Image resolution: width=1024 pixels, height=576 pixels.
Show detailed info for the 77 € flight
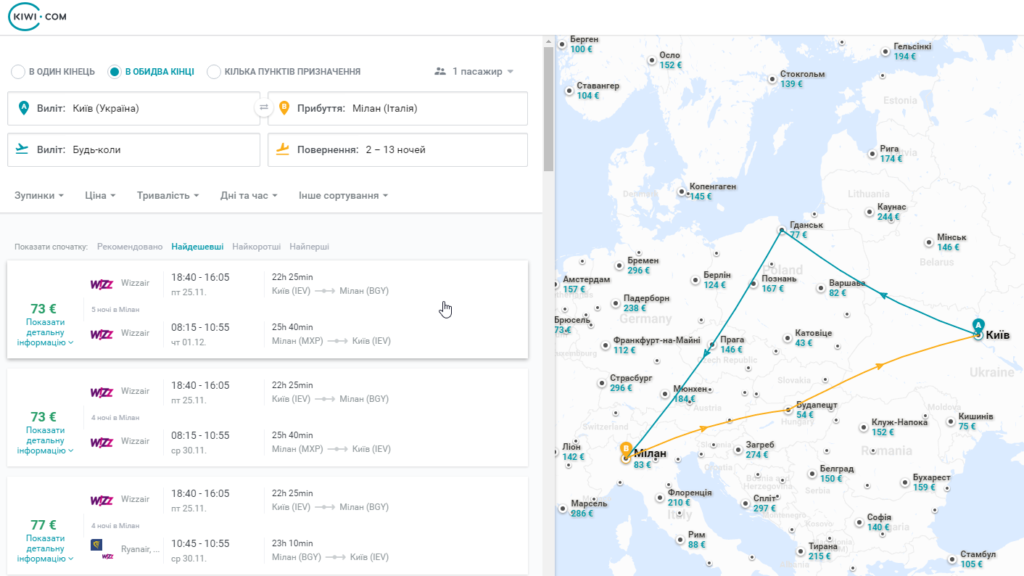[x=45, y=548]
